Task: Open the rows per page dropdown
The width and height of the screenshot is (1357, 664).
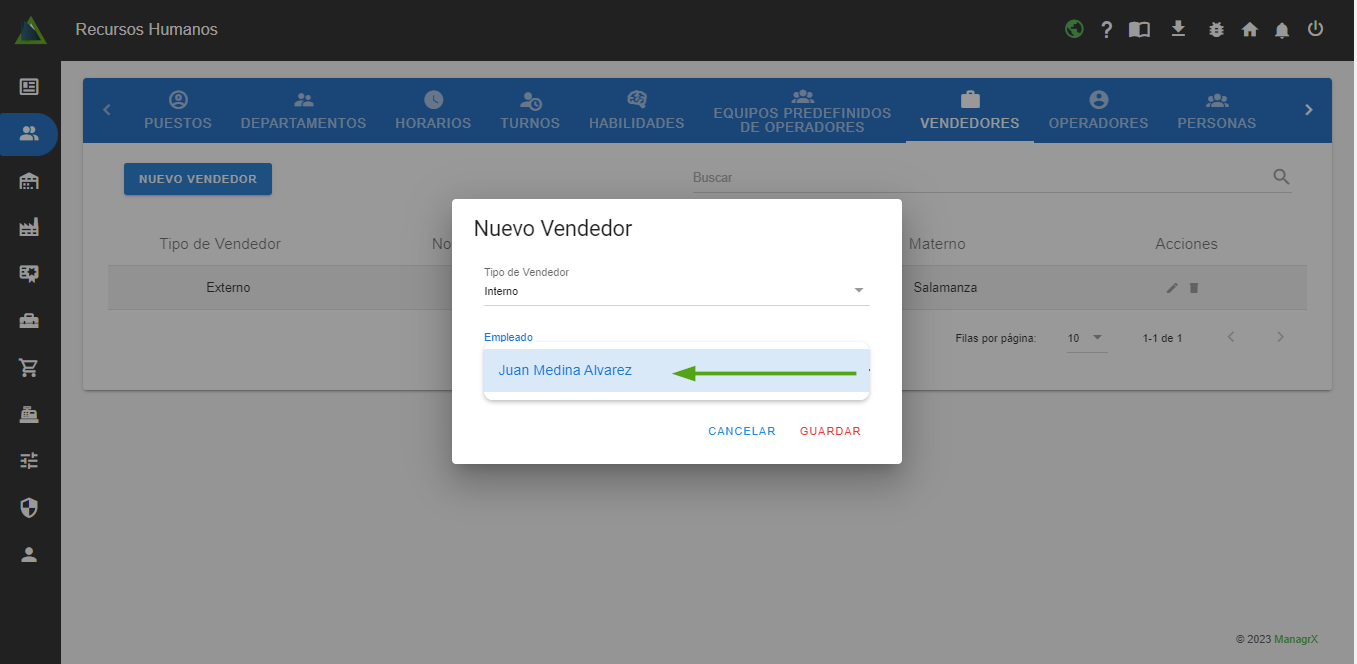Action: point(1085,338)
